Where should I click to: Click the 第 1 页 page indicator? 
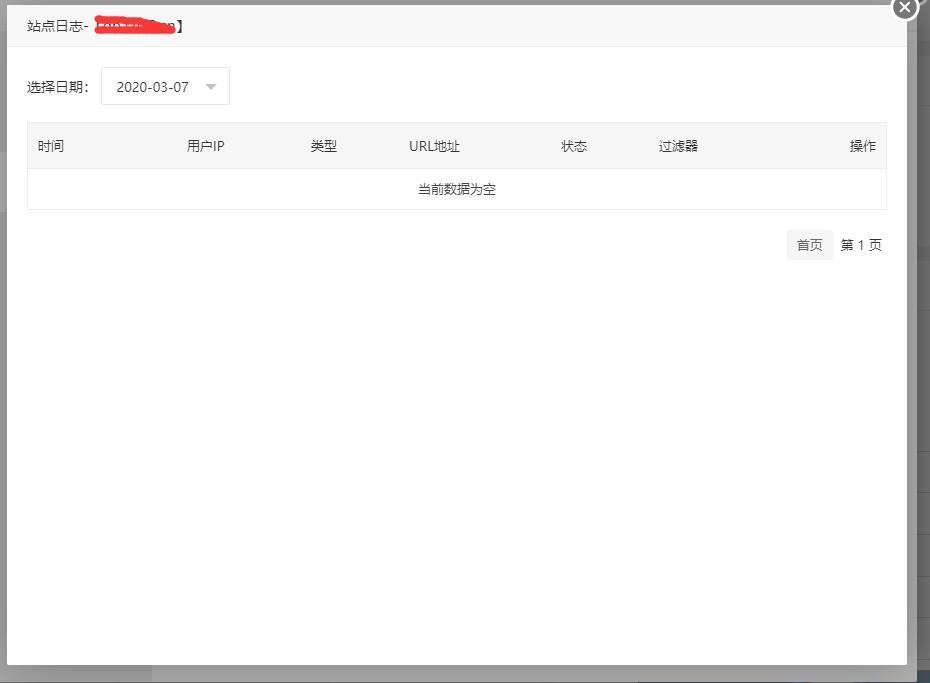tap(861, 245)
